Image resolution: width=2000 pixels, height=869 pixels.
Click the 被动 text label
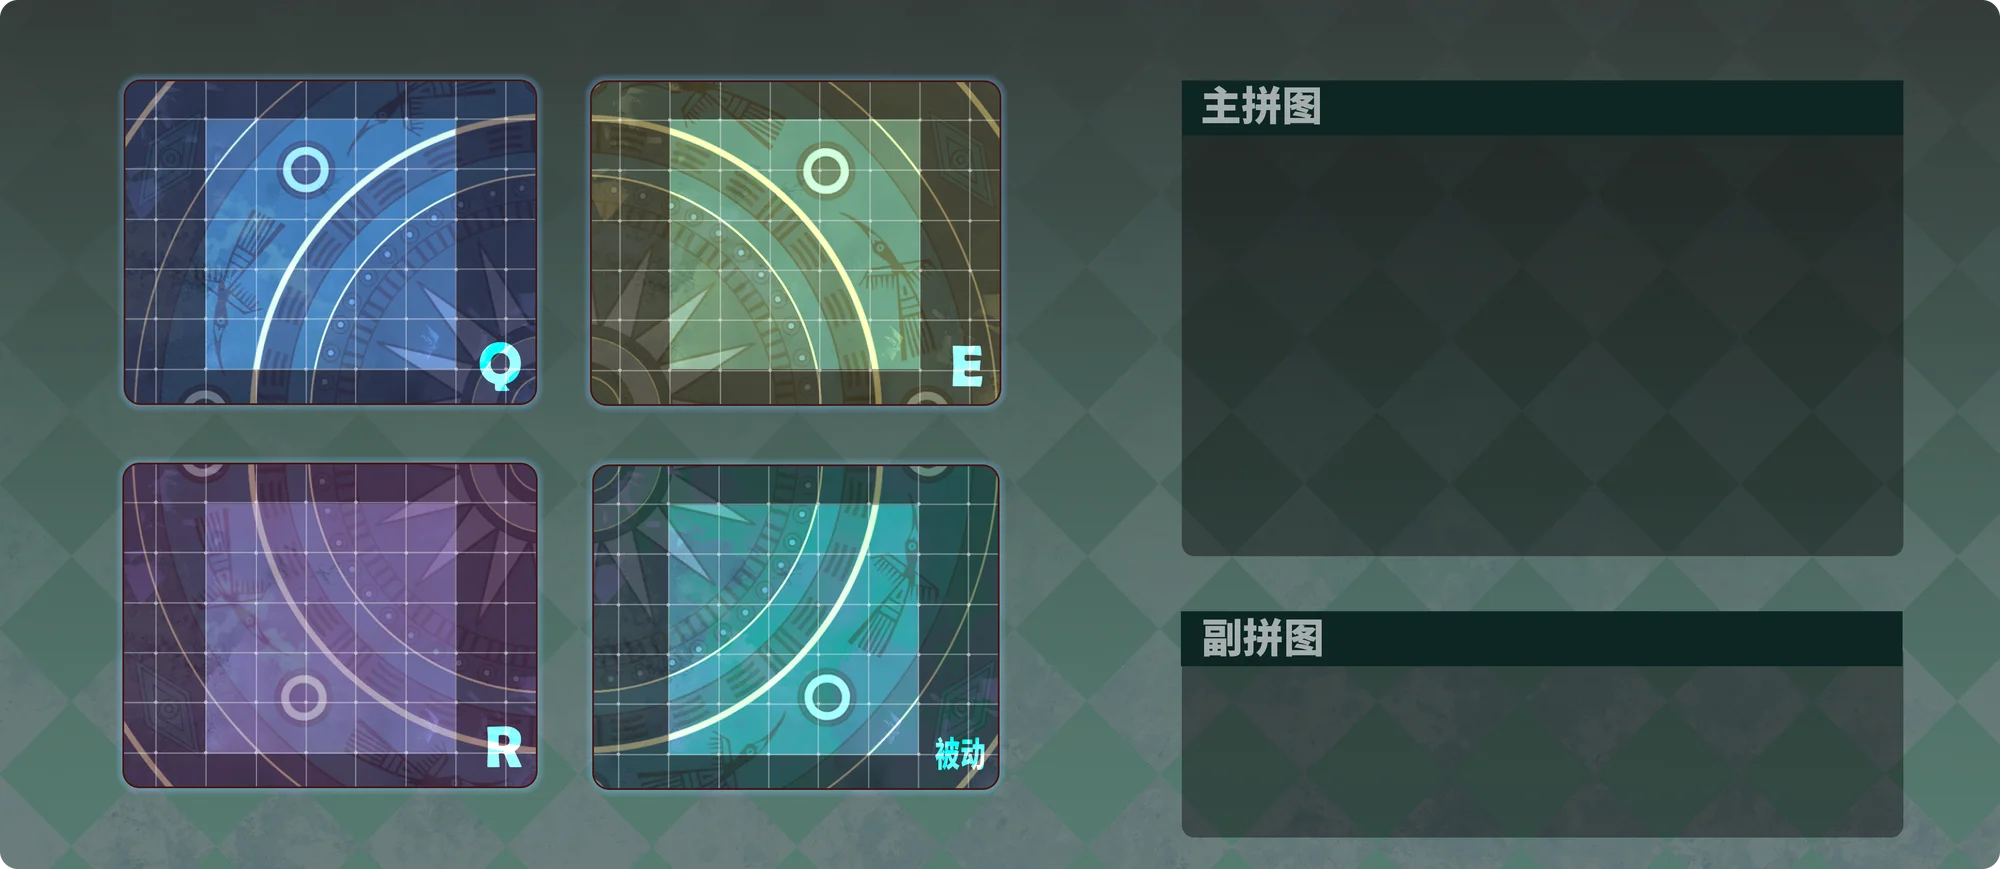[x=960, y=753]
